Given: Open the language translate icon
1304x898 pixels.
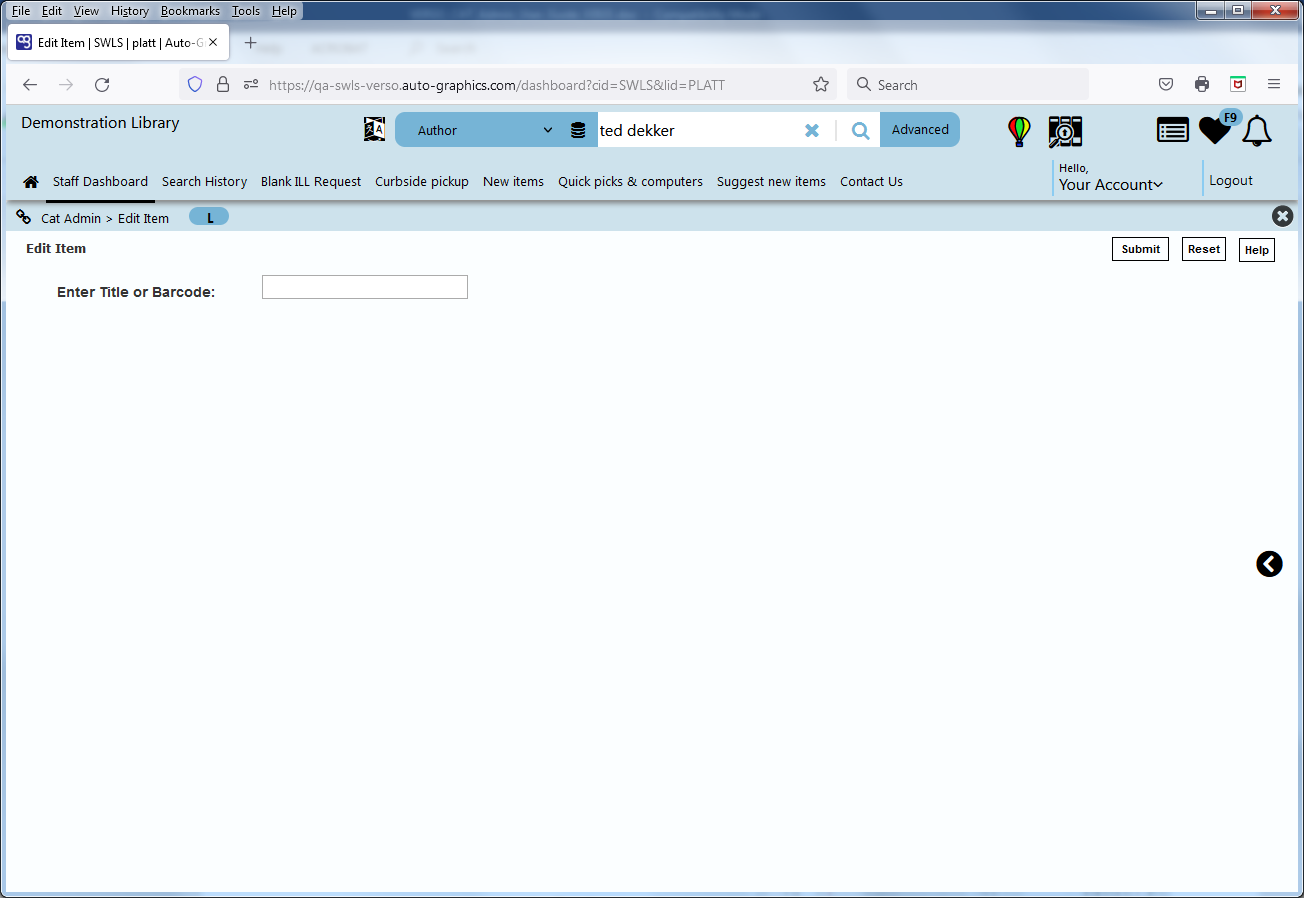Looking at the screenshot, I should (x=374, y=129).
